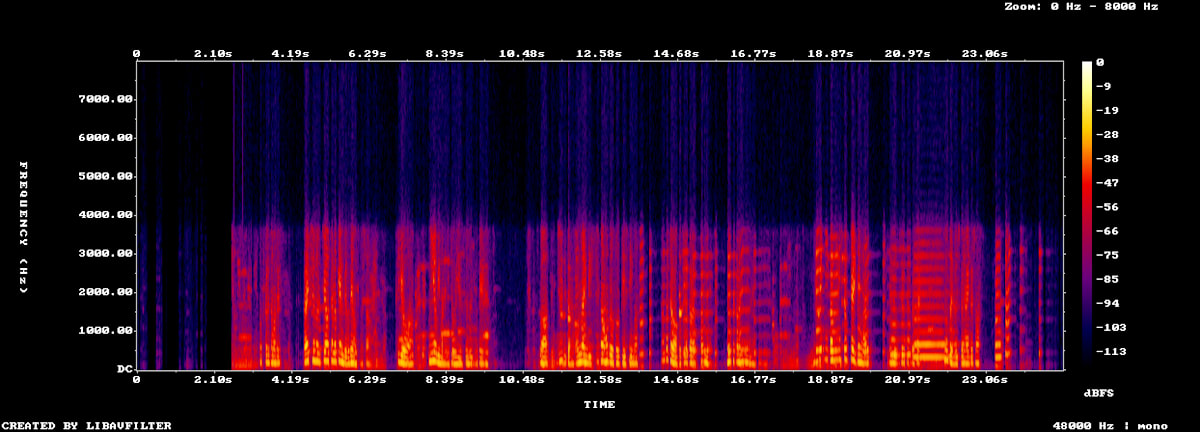Select the 6000.00 frequency axis label

pos(105,138)
